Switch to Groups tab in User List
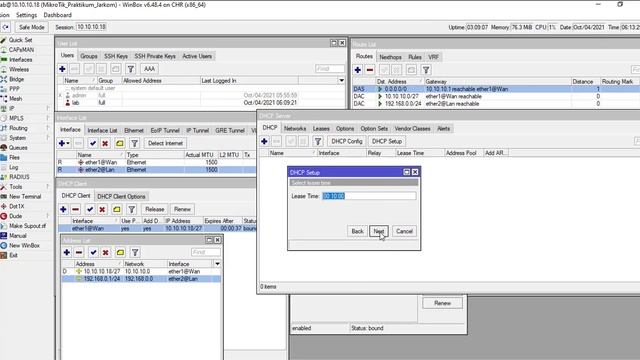Screen dimensions: 640x360 (x=89, y=56)
